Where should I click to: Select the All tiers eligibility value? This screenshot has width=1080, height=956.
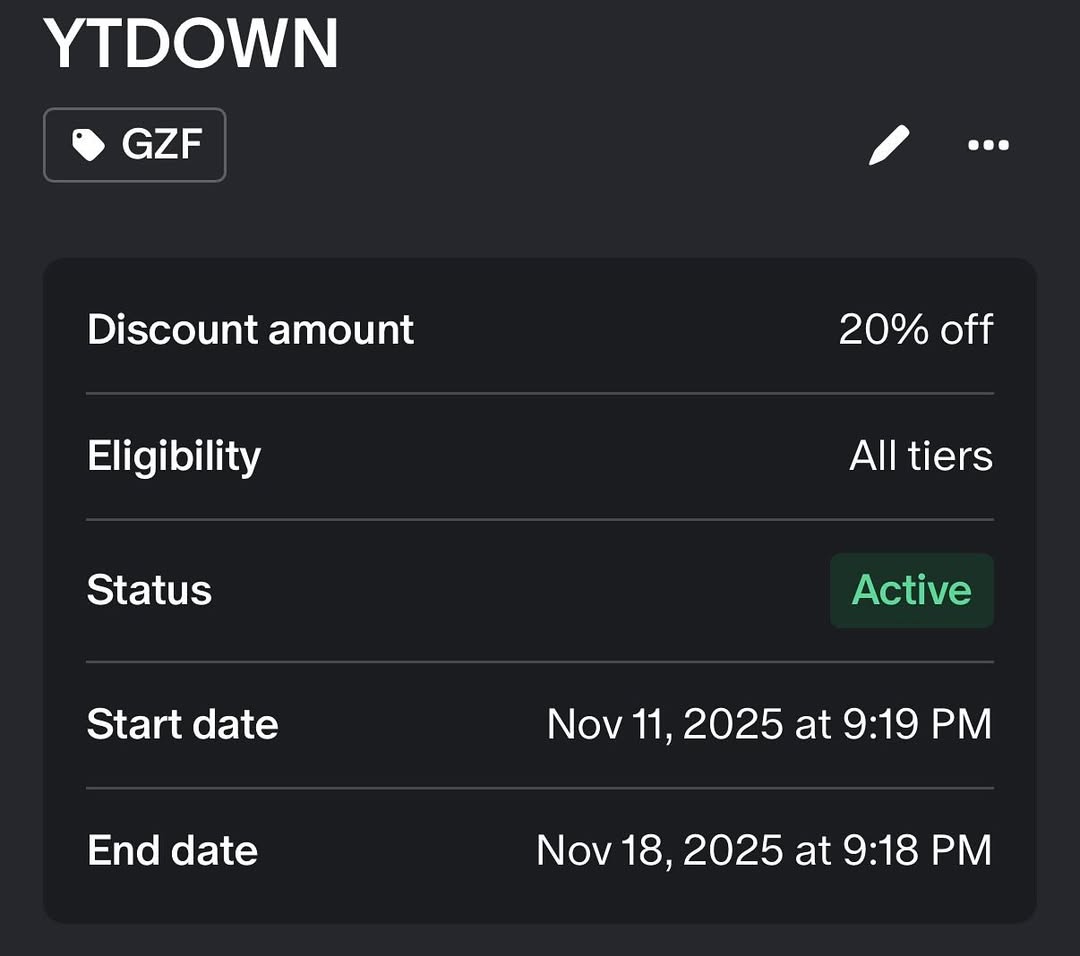pyautogui.click(x=921, y=457)
